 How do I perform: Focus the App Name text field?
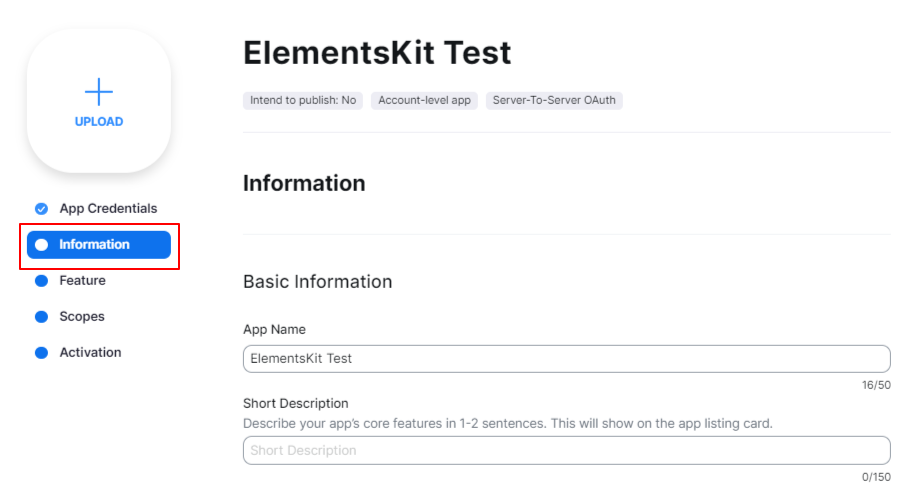[x=566, y=359]
